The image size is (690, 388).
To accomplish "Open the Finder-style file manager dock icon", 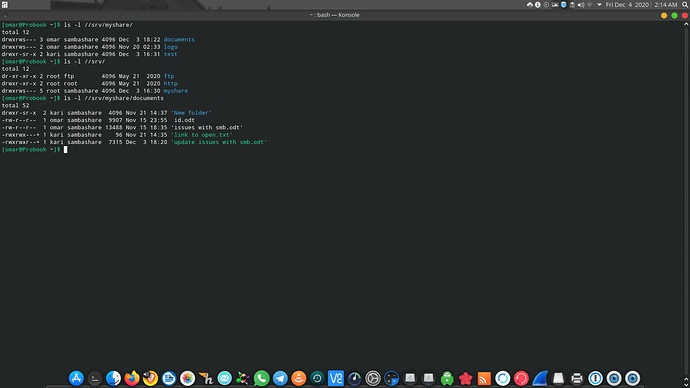I will tap(113, 378).
